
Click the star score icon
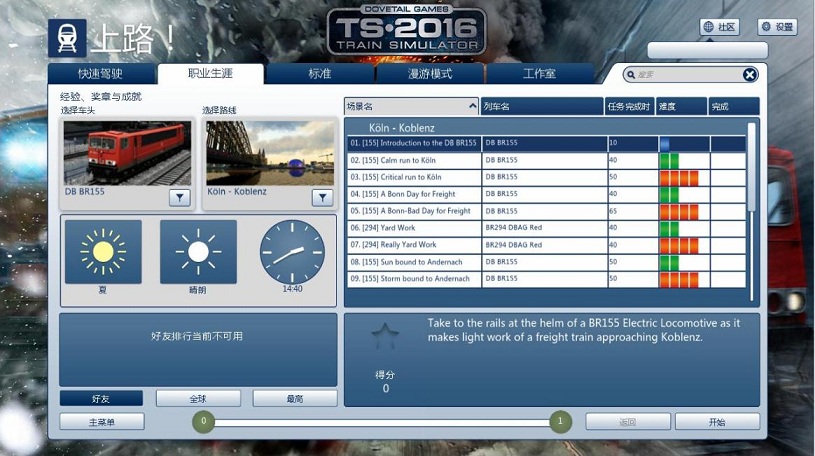click(385, 336)
